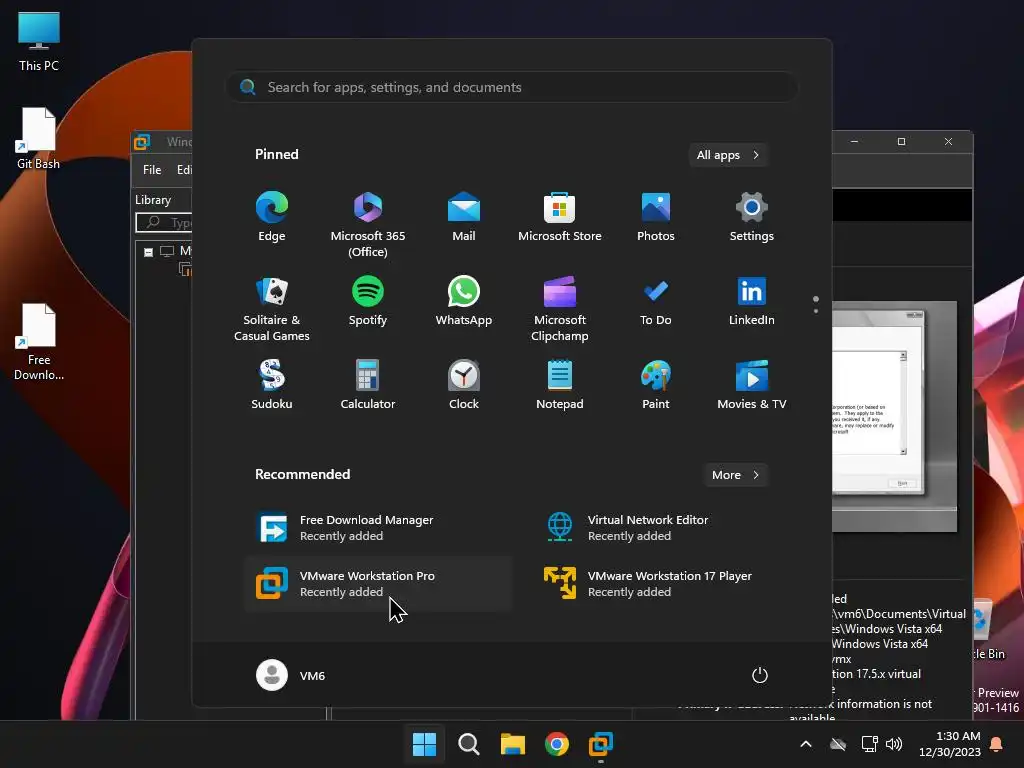Click the Start menu search box
Screen dimensions: 1024x768
pos(511,87)
